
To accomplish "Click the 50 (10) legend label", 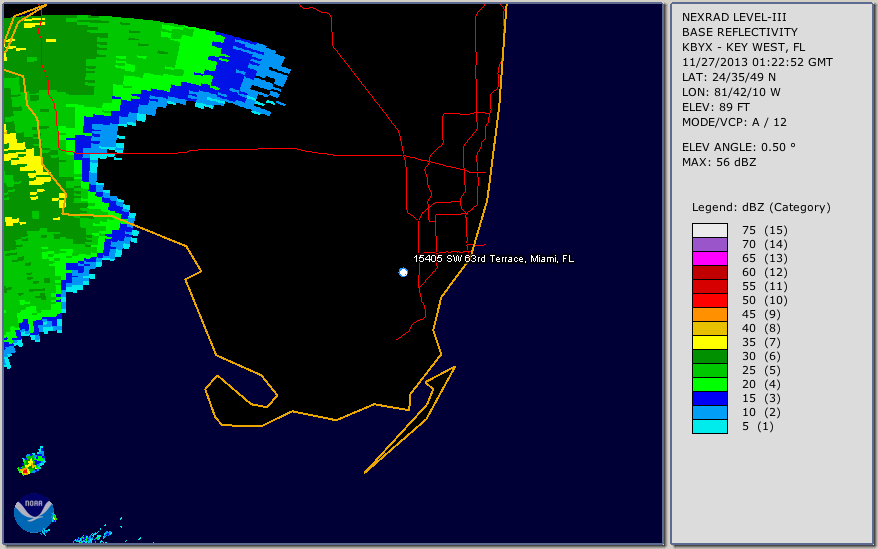I will (765, 300).
